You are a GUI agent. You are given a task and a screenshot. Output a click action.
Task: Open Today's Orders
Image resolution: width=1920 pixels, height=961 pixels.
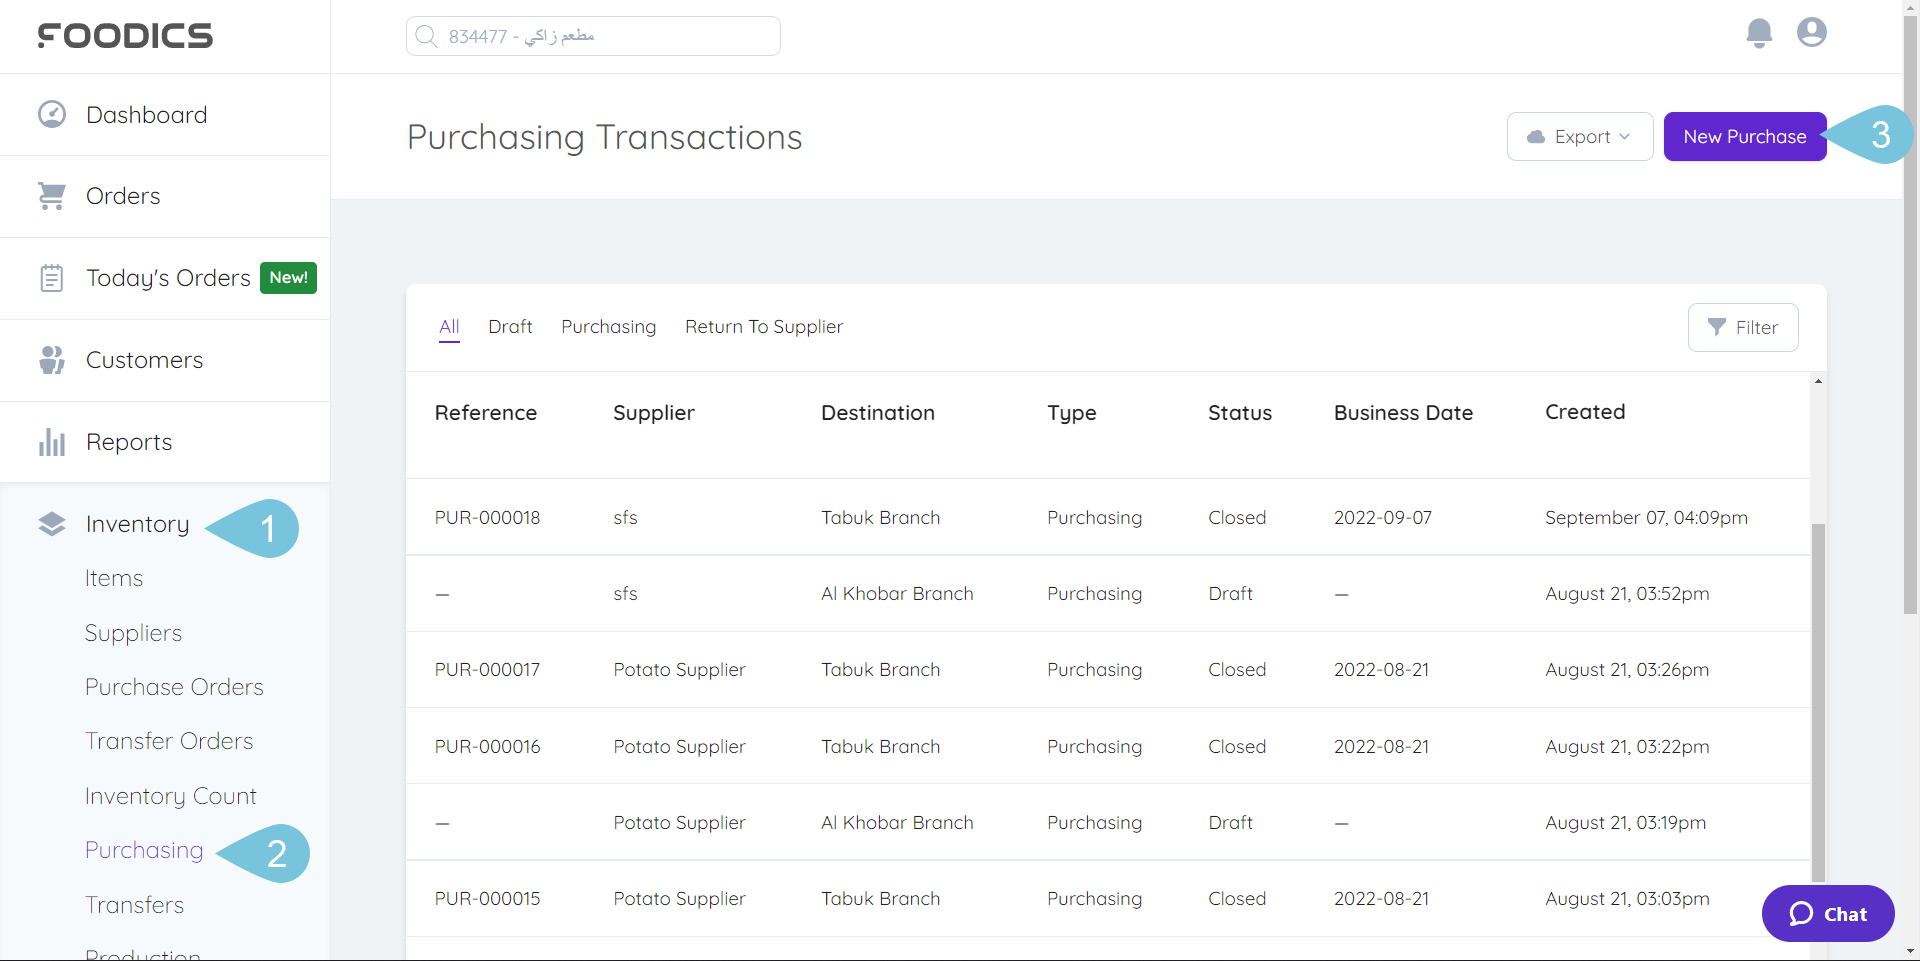[x=166, y=277]
